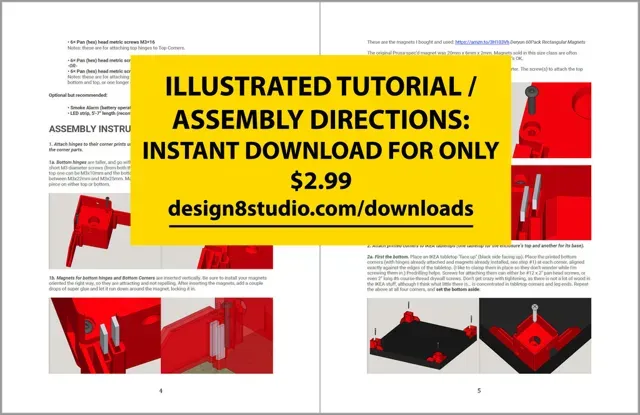Click page number 4
640x415 pixels.
tap(161, 391)
